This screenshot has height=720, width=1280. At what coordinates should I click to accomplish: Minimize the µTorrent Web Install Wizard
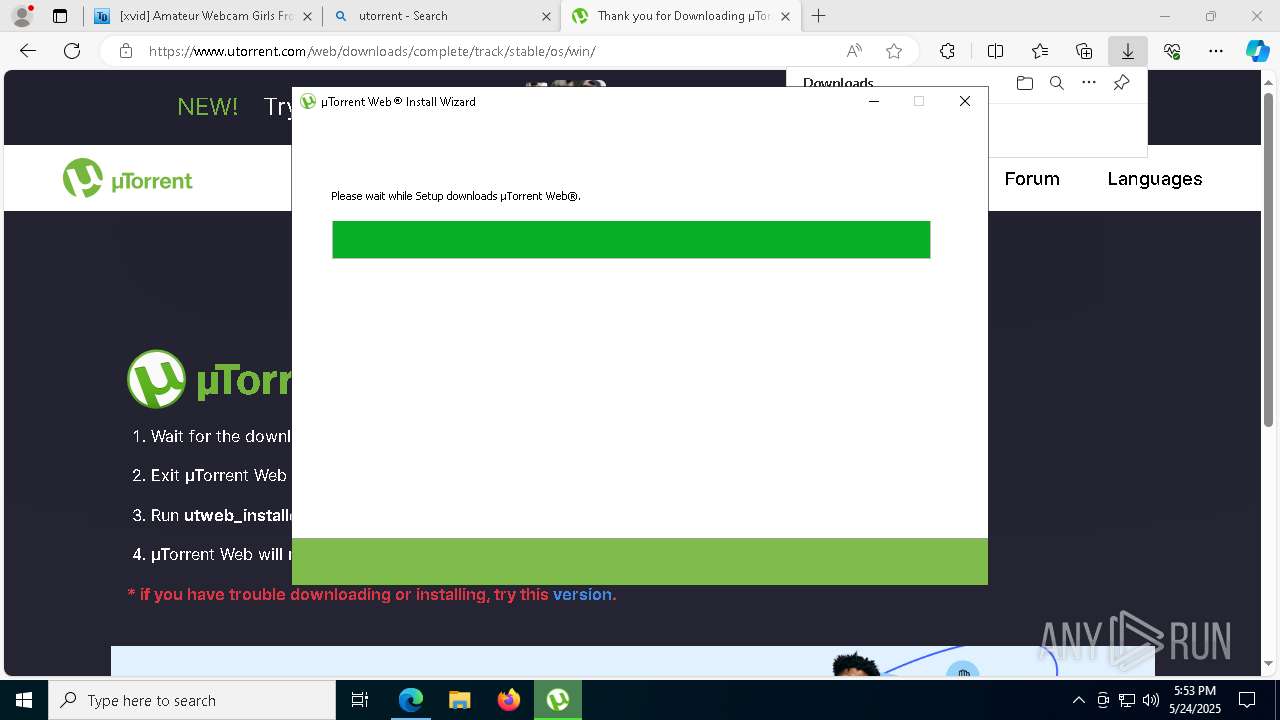(x=873, y=101)
